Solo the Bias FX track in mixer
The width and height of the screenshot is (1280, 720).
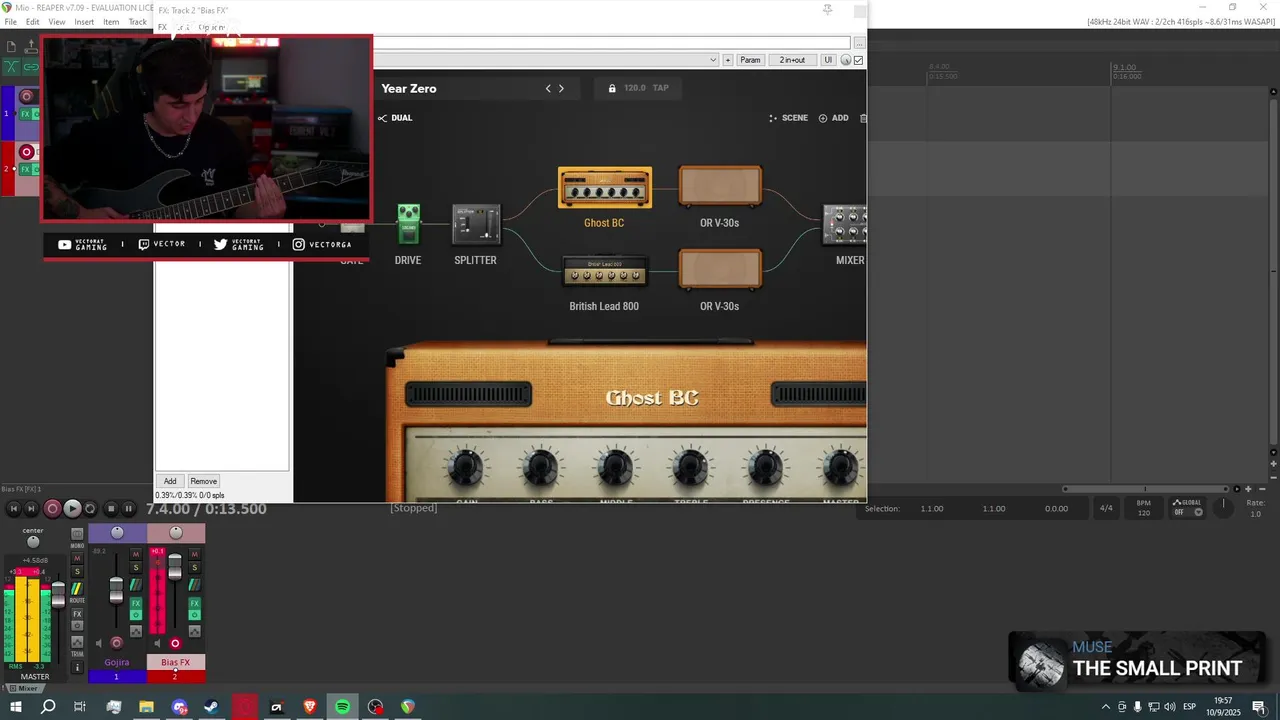195,567
